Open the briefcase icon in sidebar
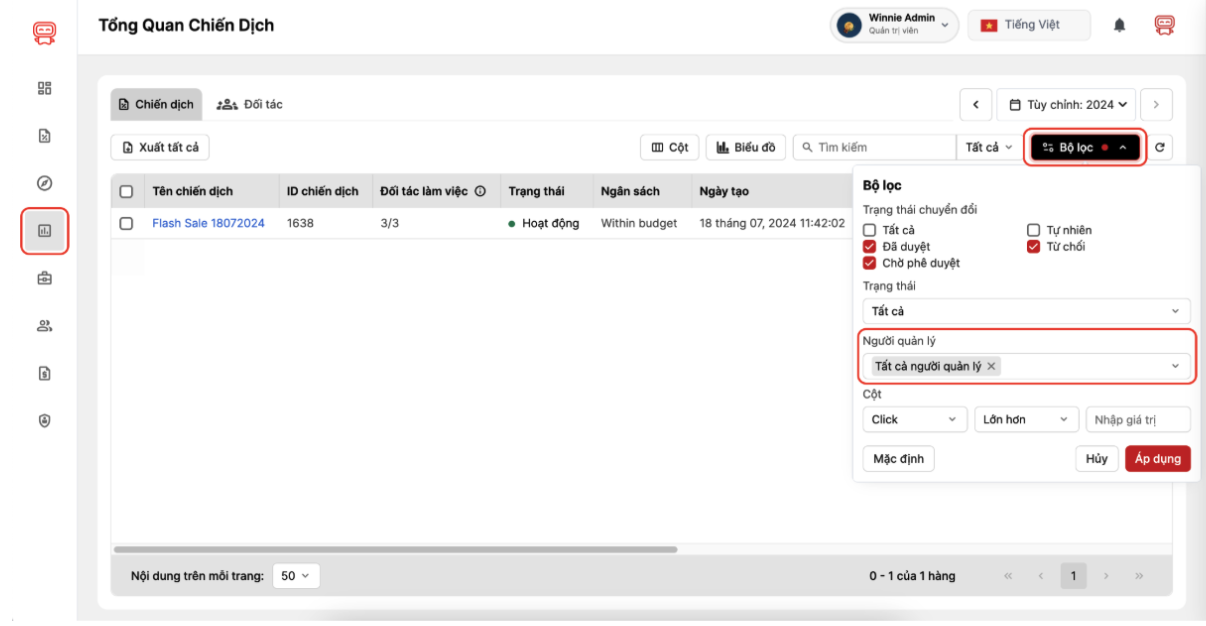Screen dimensions: 1206x626 point(44,279)
